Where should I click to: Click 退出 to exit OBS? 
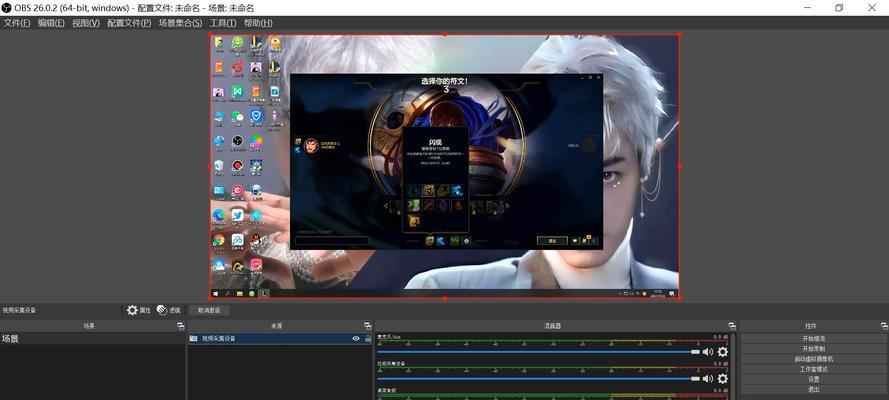pyautogui.click(x=814, y=389)
